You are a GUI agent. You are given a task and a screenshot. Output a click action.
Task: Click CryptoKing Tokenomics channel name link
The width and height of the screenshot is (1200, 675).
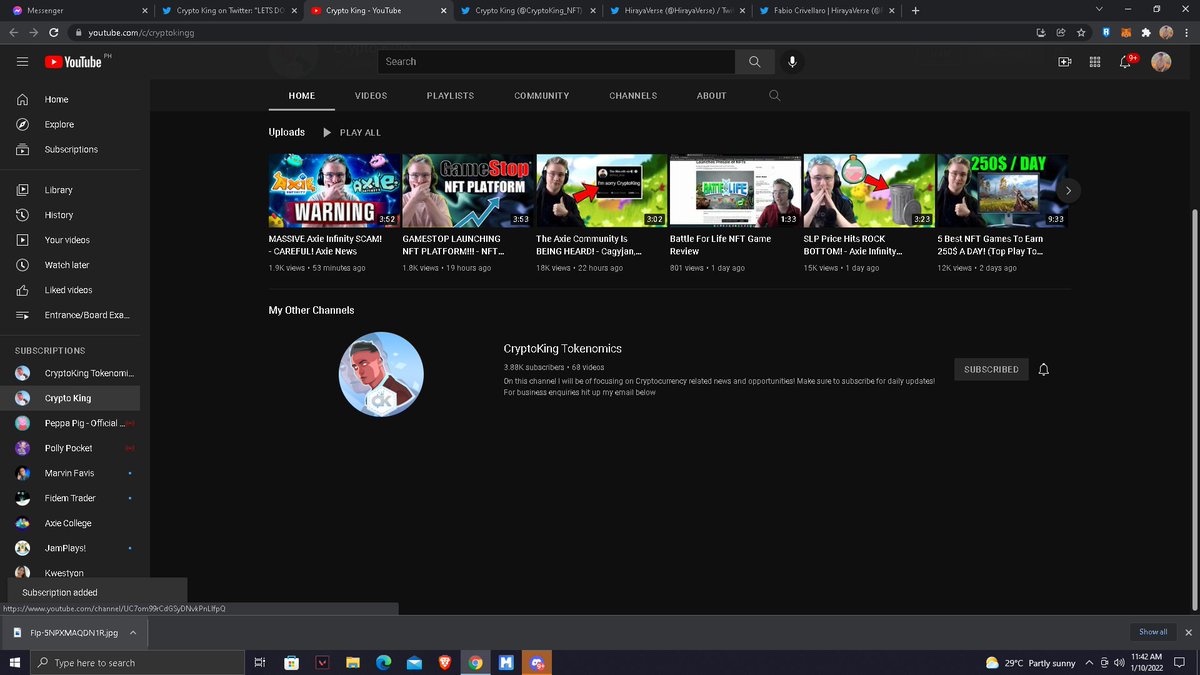point(563,349)
